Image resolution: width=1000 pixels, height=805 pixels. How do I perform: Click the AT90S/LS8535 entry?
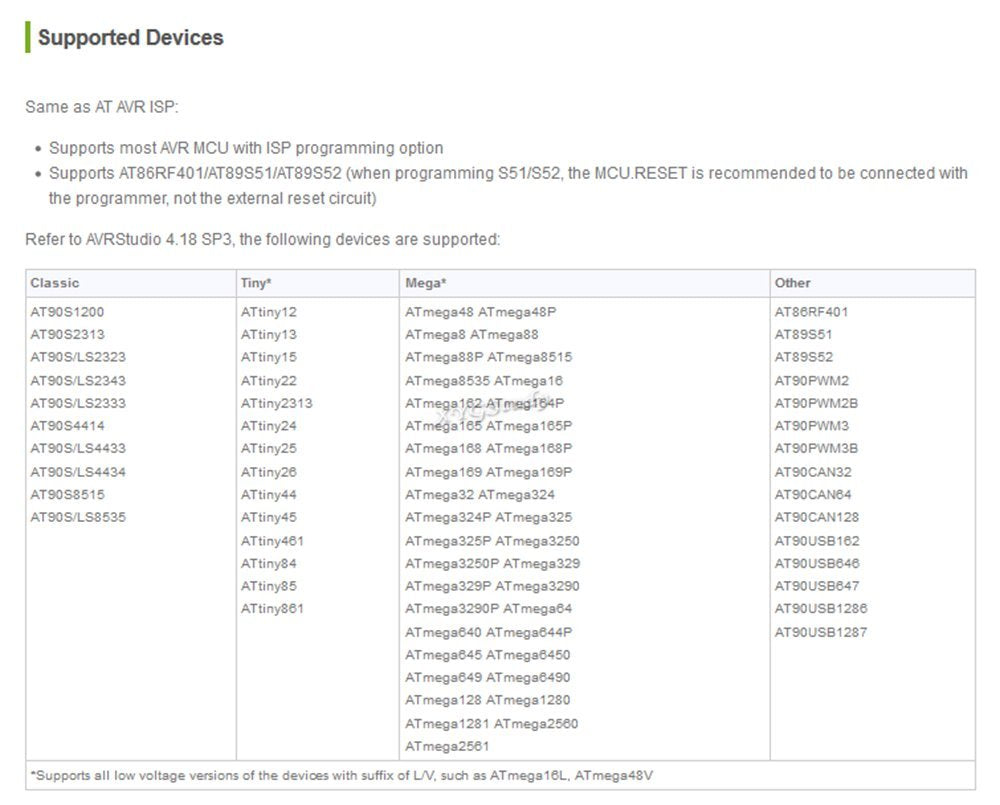(x=78, y=517)
